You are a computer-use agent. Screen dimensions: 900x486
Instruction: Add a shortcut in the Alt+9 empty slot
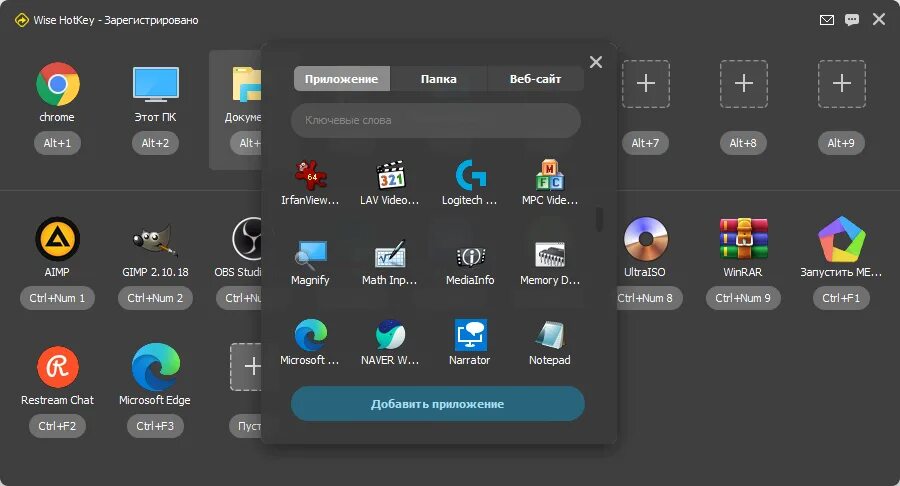click(x=842, y=84)
